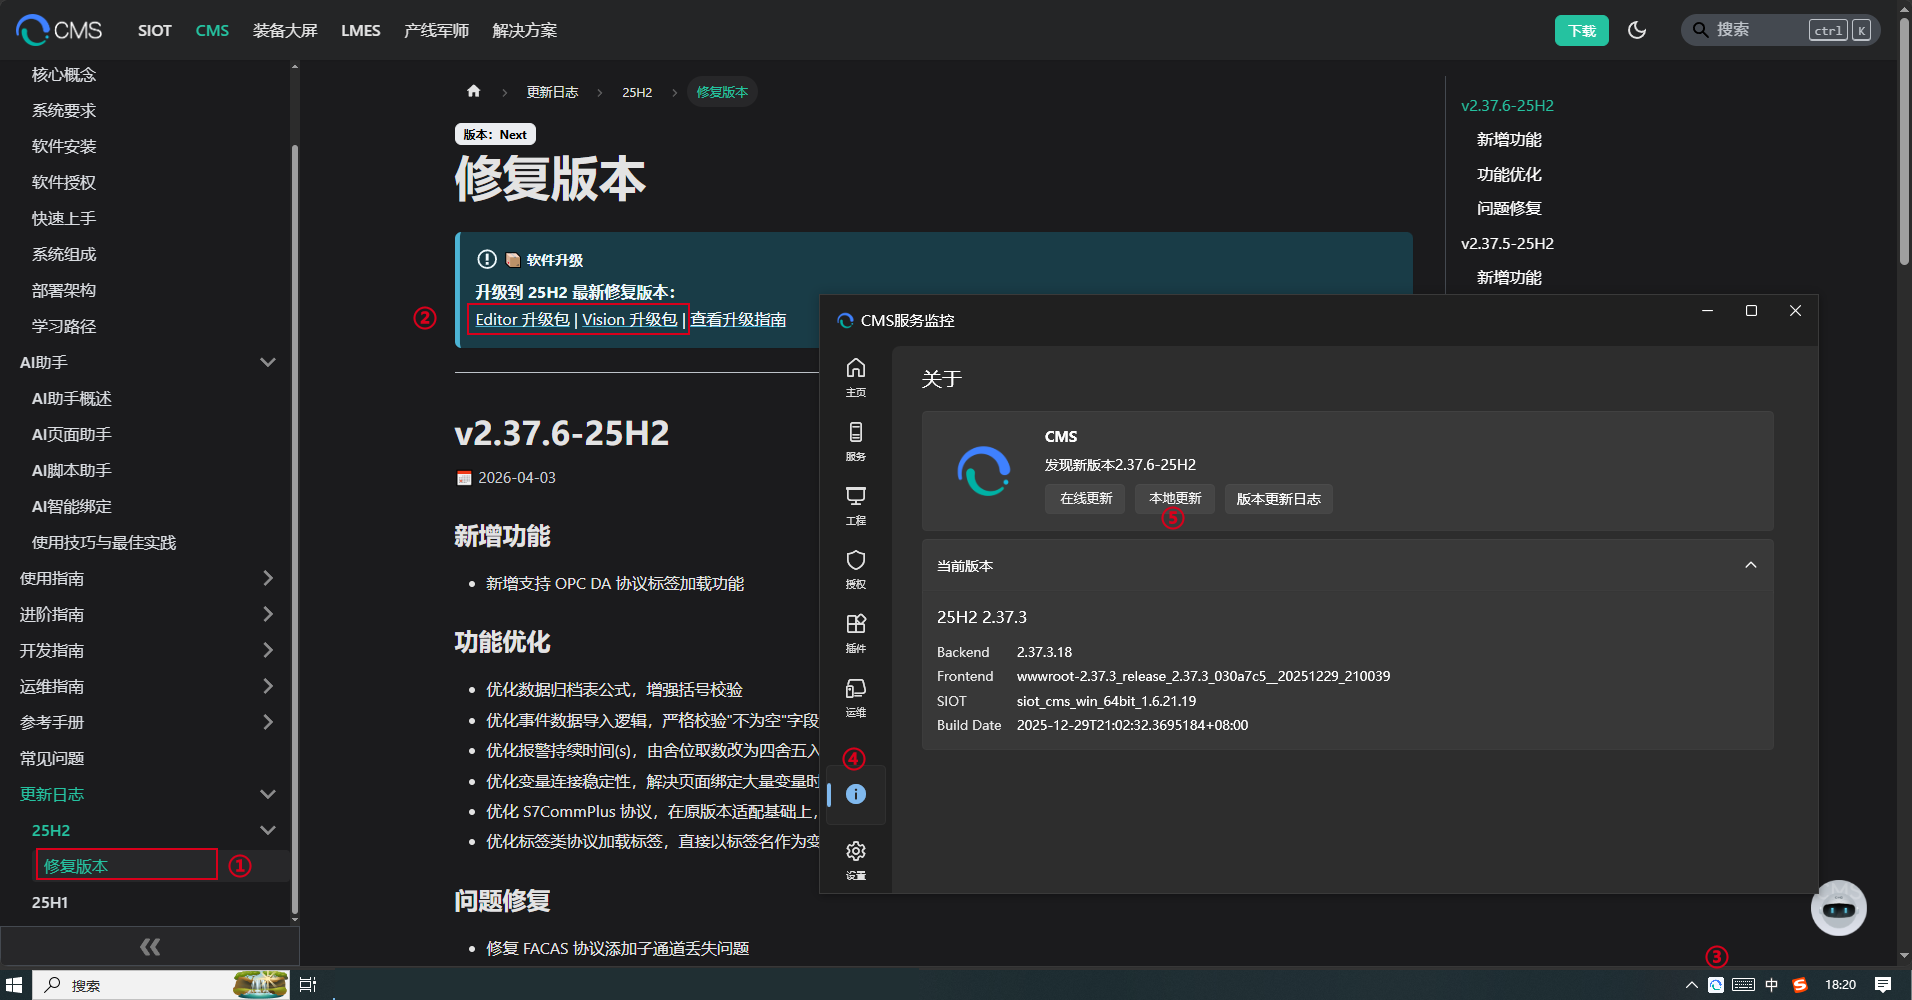Viewport: 1912px width, 1000px height.
Task: Open the 插件 plugins icon
Action: [x=855, y=632]
